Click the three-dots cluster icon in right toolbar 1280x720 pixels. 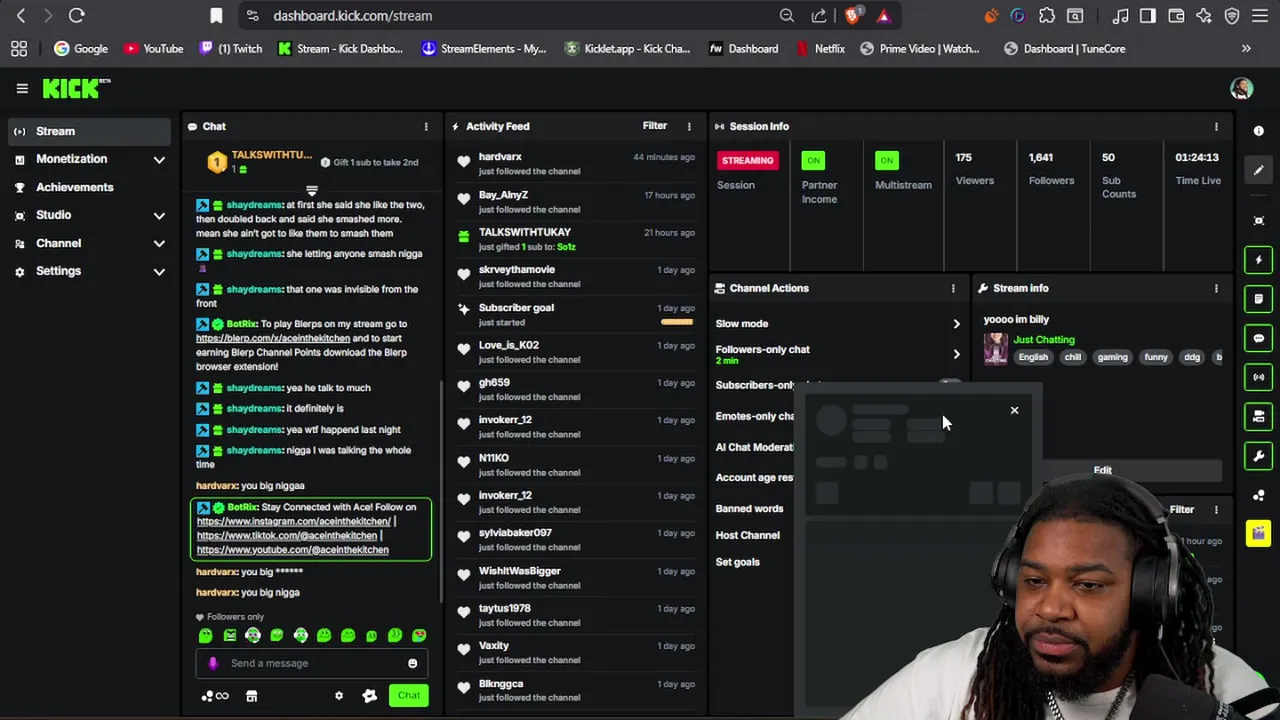[1259, 495]
